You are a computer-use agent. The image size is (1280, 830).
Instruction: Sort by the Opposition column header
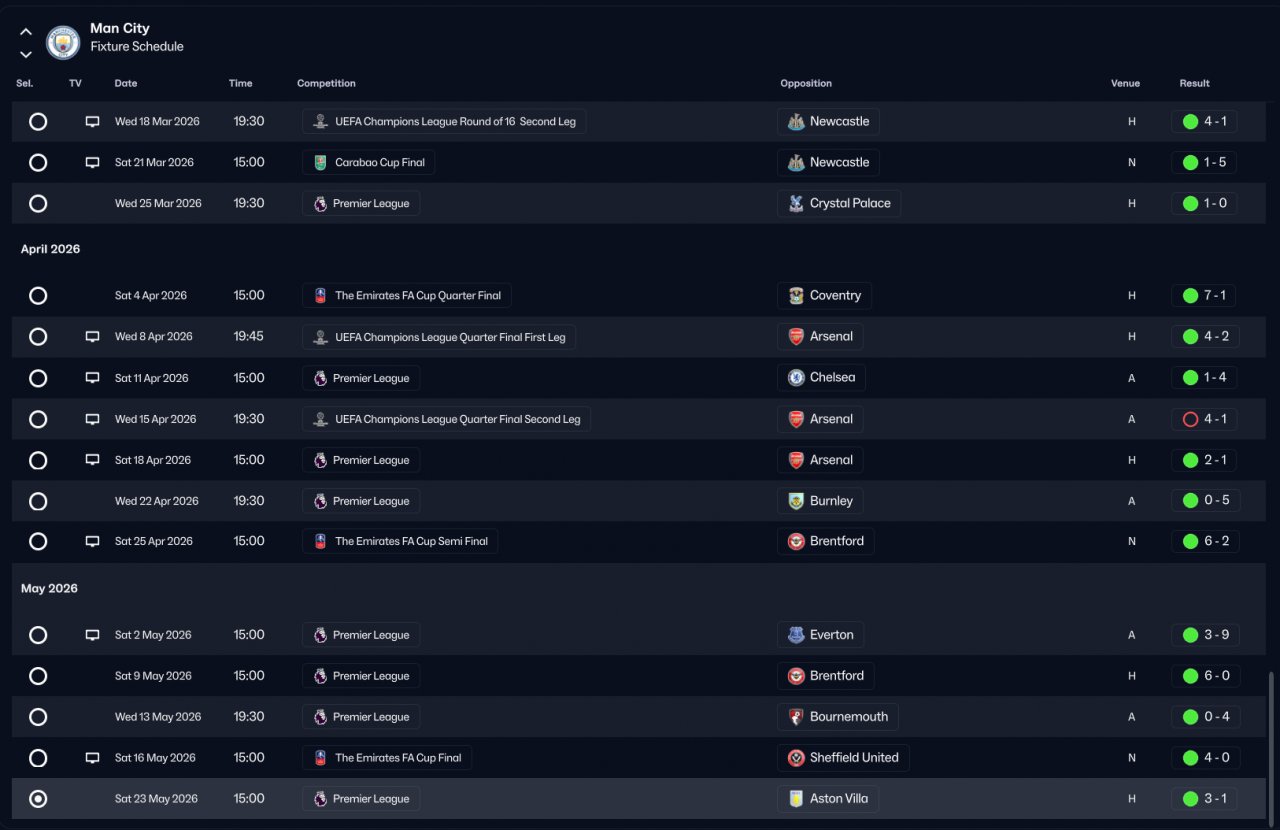pyautogui.click(x=806, y=83)
